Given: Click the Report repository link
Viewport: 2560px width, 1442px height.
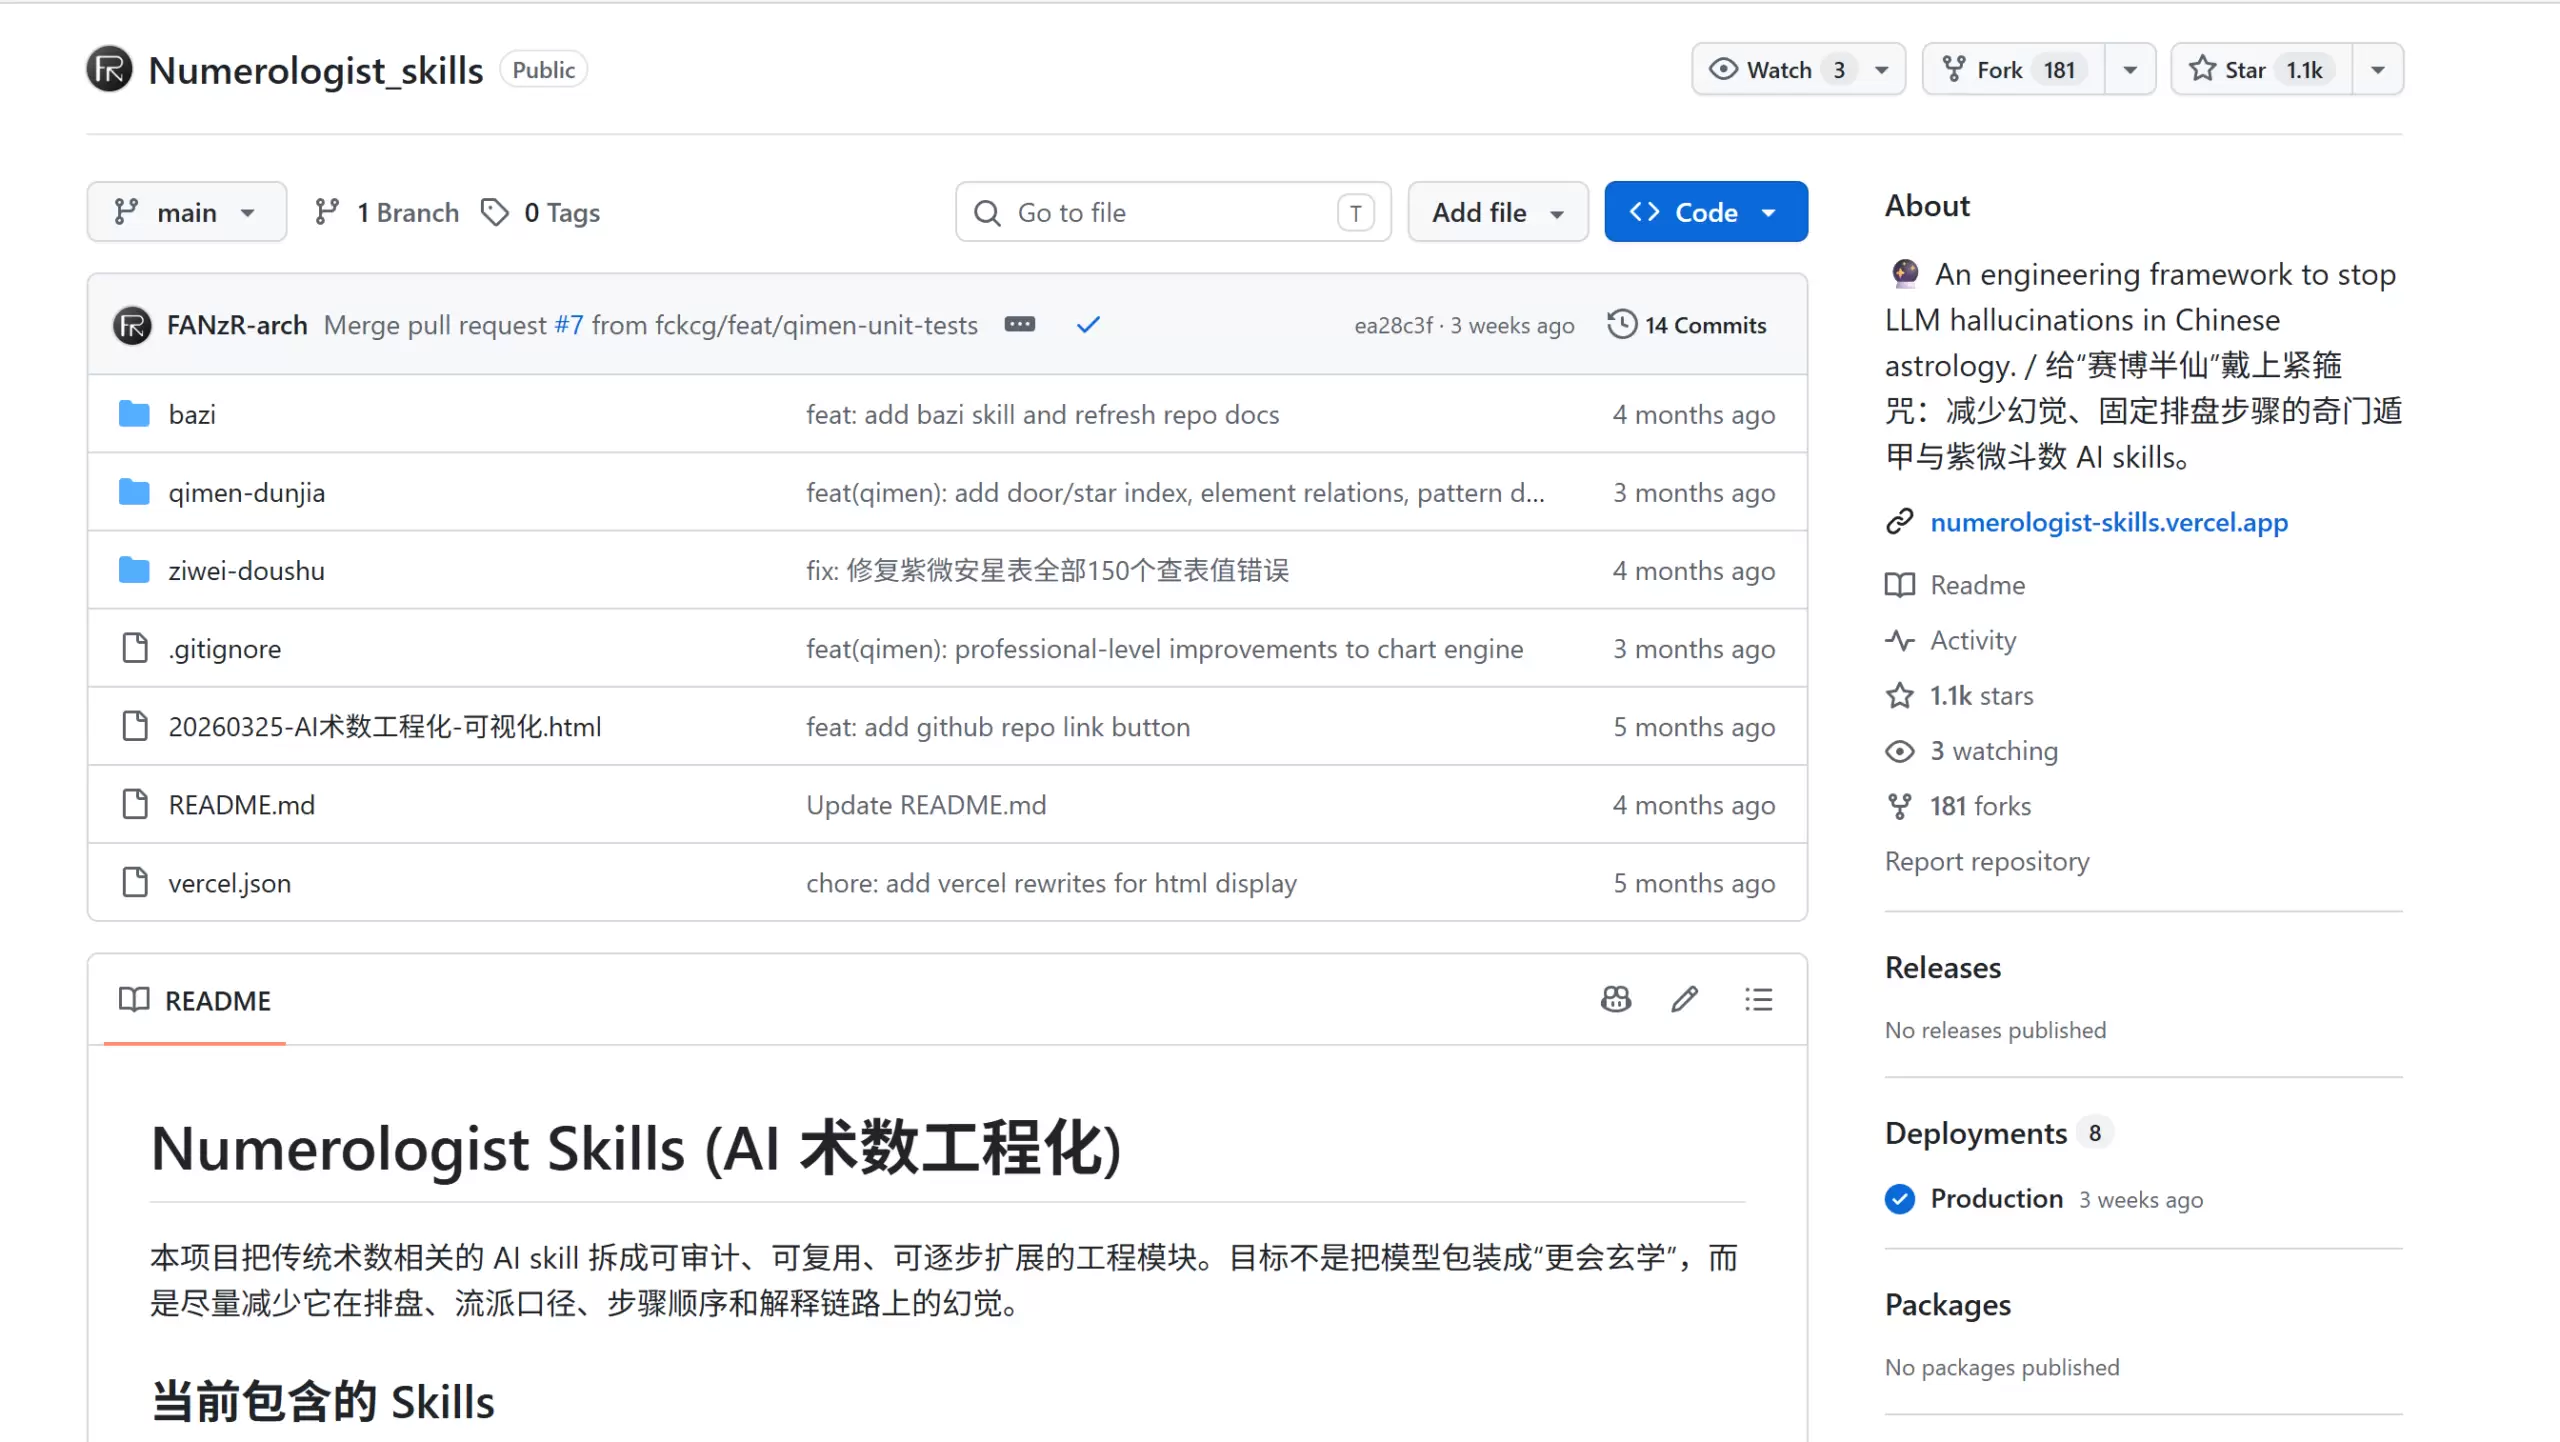Looking at the screenshot, I should click(1987, 861).
